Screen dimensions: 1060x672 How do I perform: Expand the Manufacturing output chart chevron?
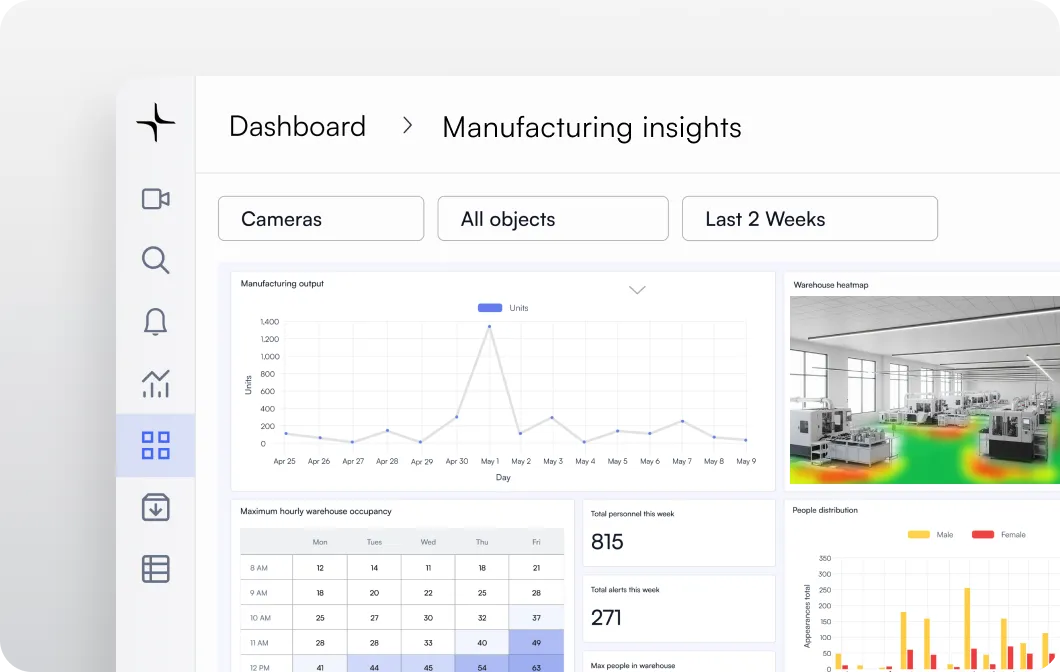point(637,289)
